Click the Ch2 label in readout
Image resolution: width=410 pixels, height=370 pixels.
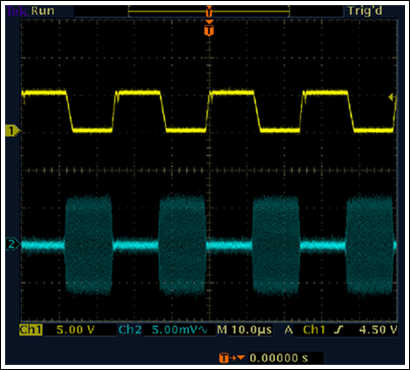tap(130, 330)
